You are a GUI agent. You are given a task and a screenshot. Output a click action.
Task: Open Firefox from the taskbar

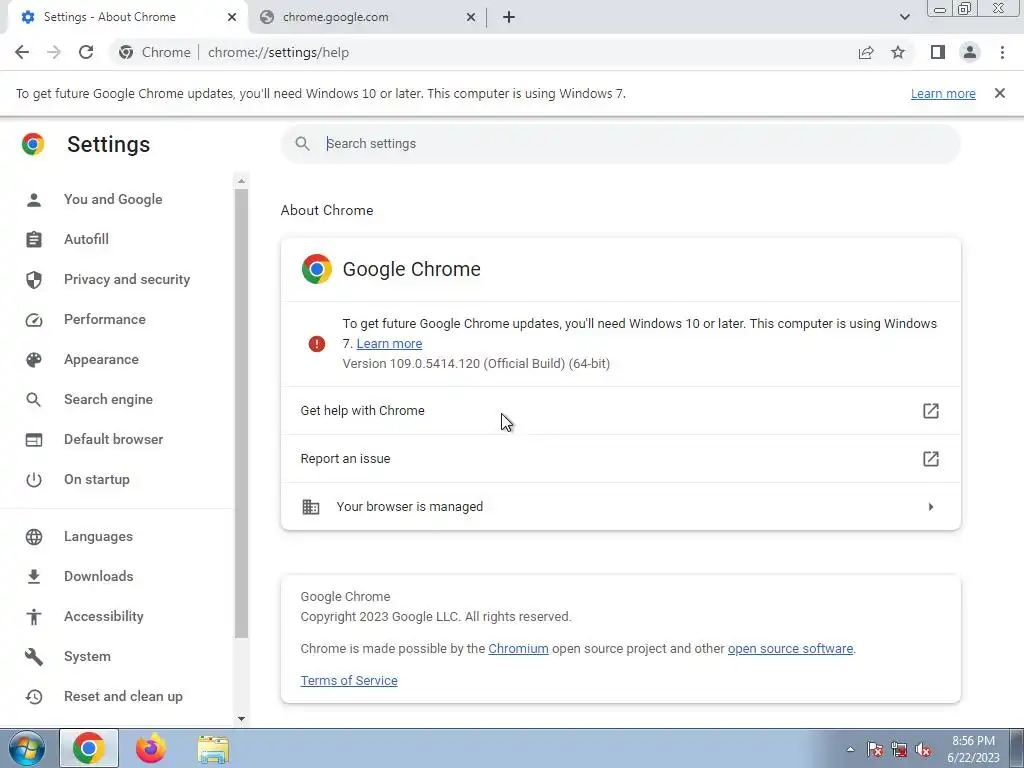click(x=151, y=748)
